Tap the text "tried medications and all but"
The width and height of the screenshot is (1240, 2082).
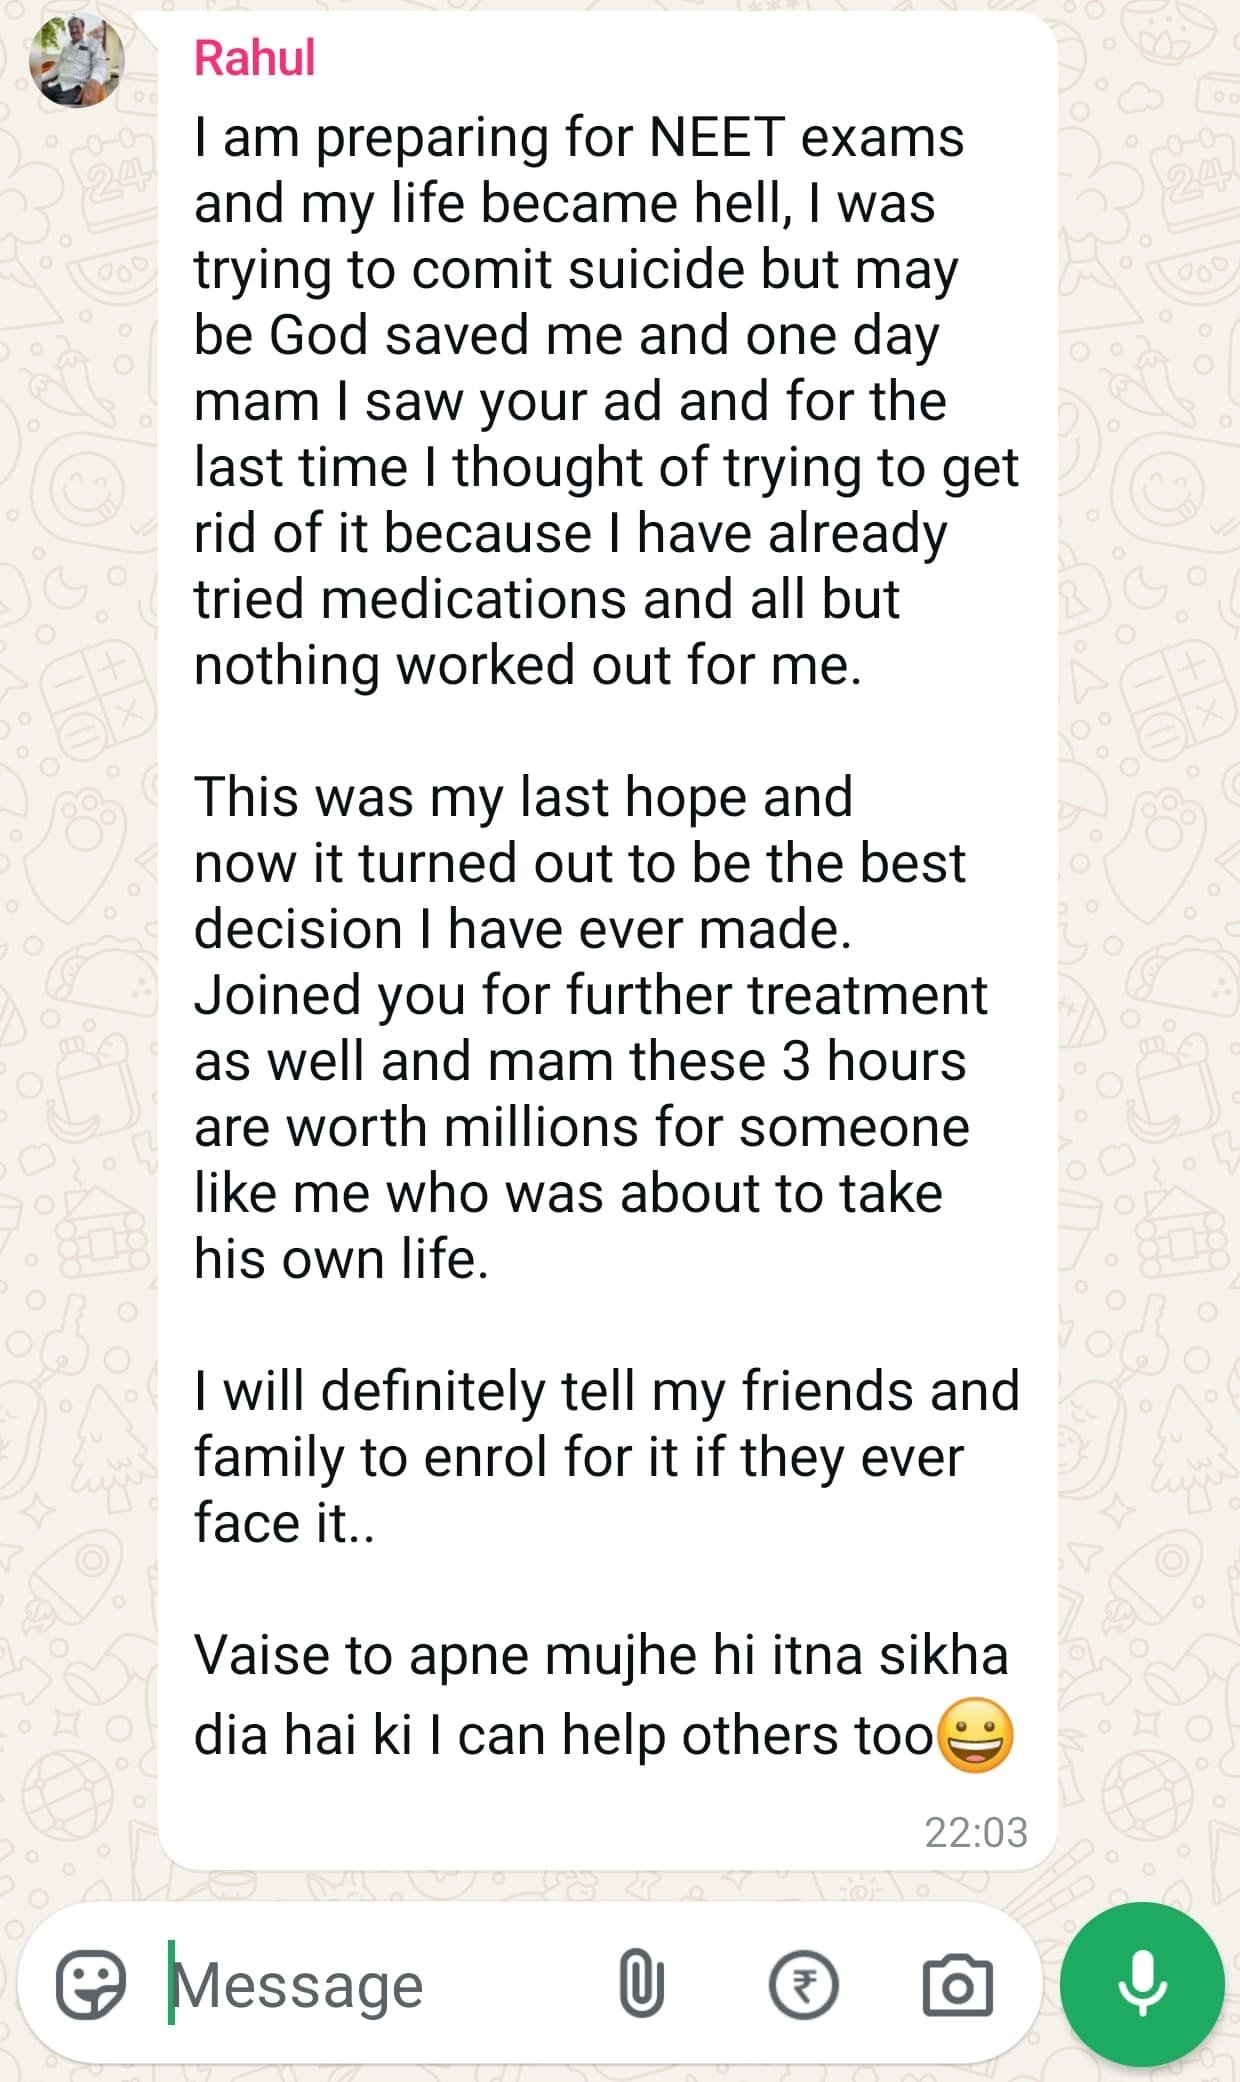tap(546, 600)
